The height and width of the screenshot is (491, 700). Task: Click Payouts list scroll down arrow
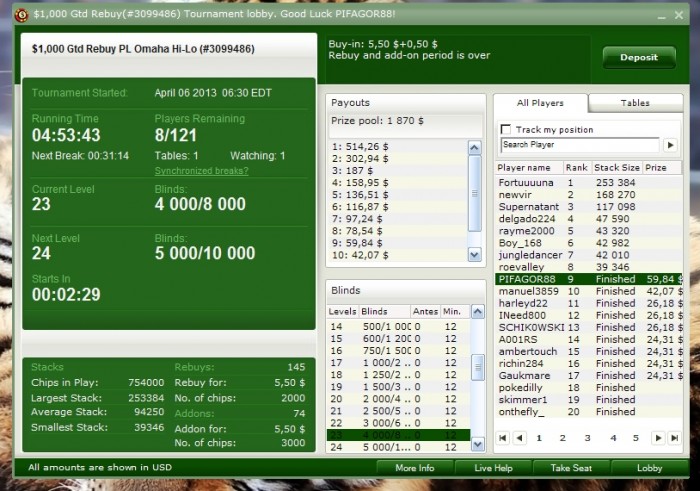point(475,255)
